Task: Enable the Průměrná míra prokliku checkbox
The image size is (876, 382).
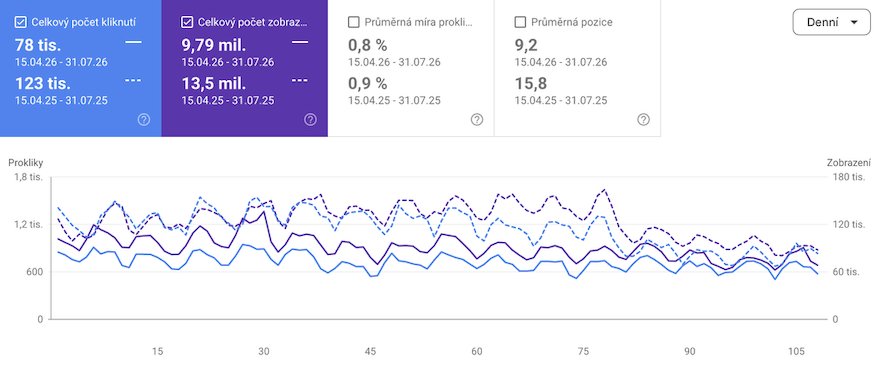Action: (353, 22)
